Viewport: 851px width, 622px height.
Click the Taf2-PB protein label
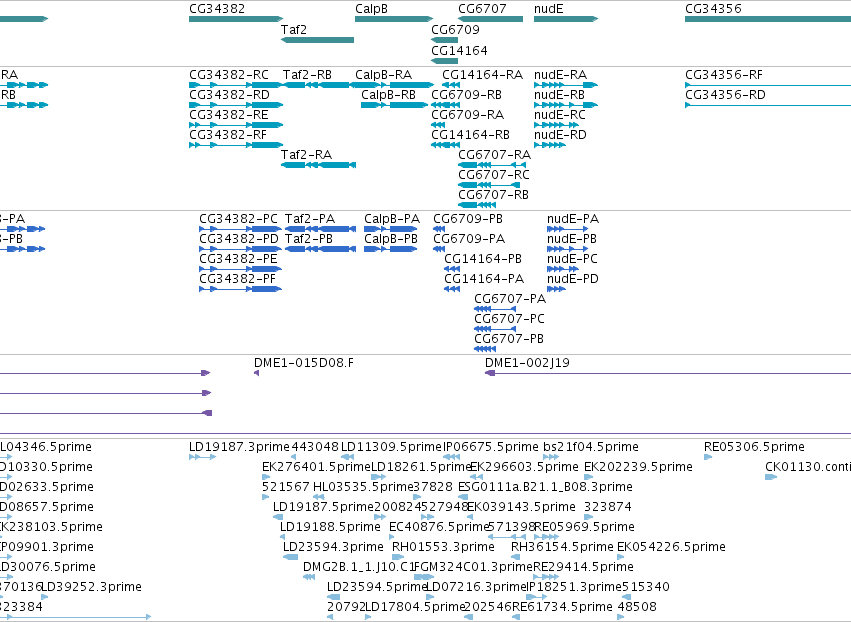coord(309,239)
